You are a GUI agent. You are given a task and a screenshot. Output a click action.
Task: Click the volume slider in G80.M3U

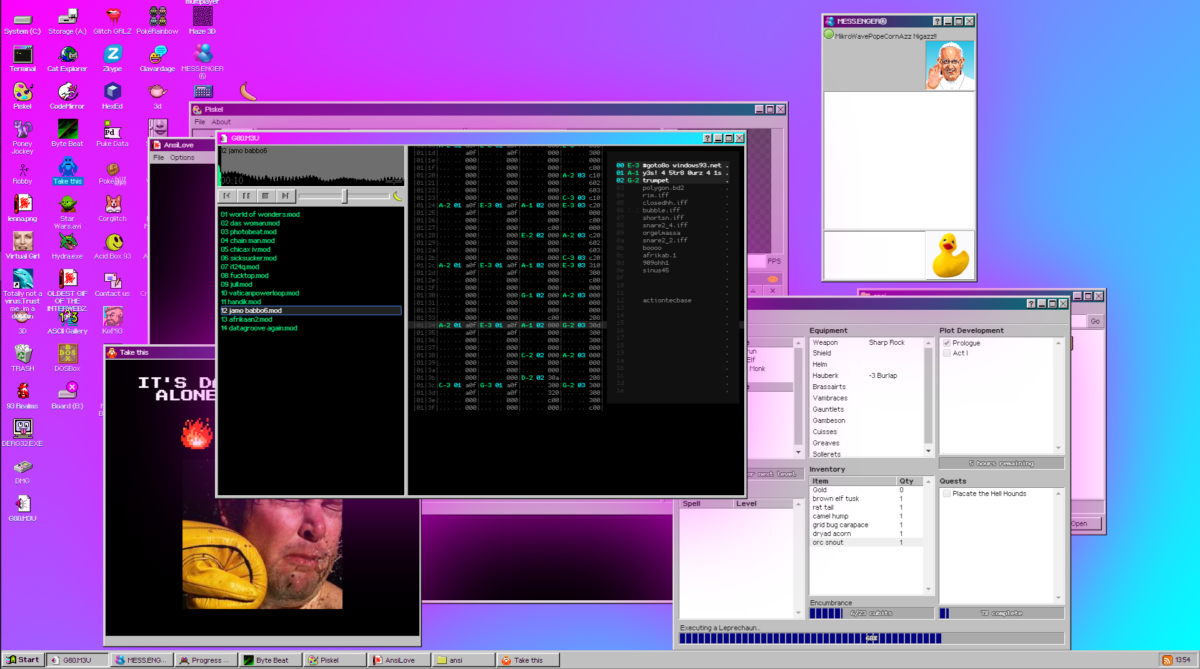[343, 196]
